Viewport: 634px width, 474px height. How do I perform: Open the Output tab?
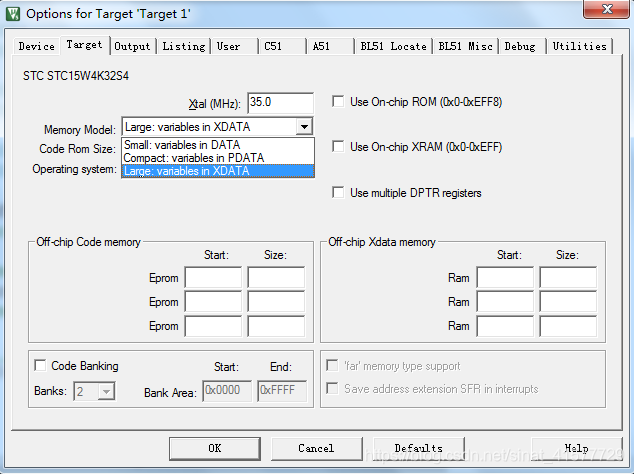(x=132, y=47)
